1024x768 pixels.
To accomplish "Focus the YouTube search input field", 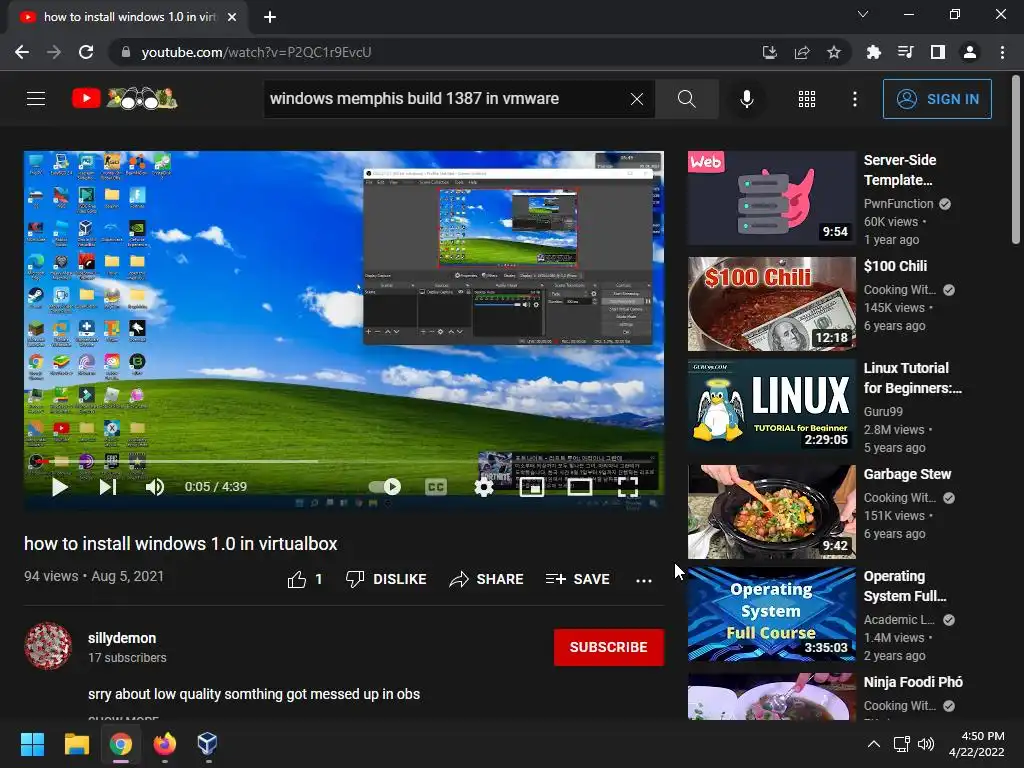I will [x=444, y=99].
